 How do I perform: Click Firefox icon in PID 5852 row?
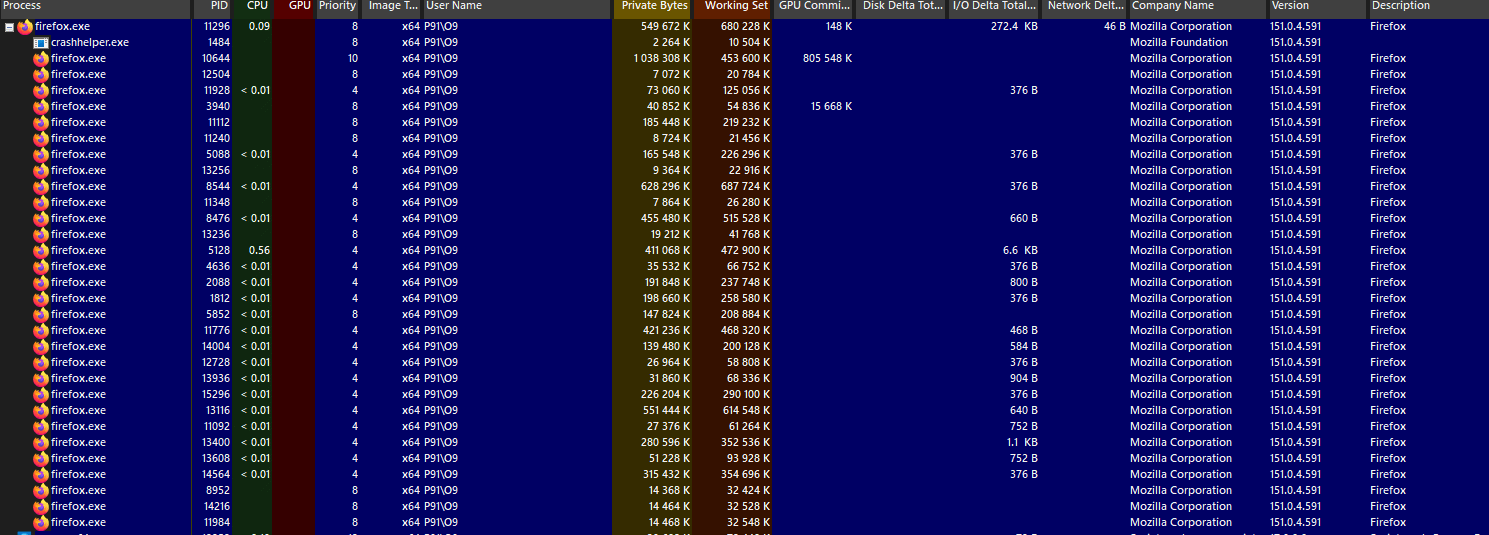(x=41, y=315)
